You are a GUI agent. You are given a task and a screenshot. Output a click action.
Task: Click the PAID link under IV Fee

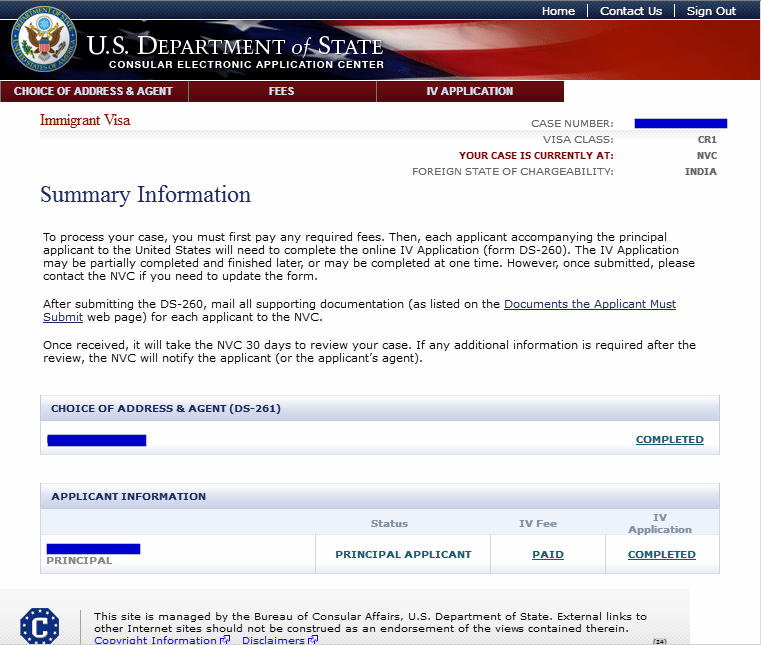tap(548, 554)
